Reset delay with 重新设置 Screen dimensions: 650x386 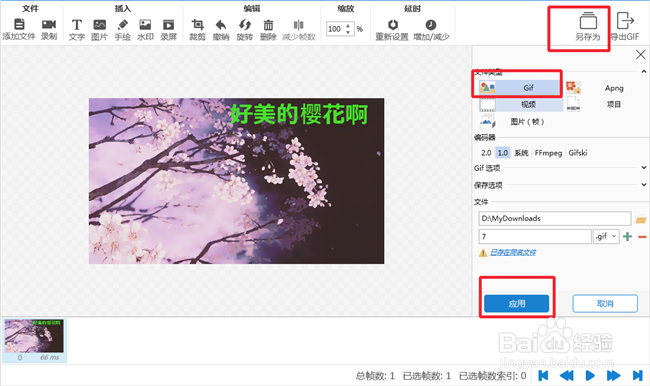[x=392, y=24]
